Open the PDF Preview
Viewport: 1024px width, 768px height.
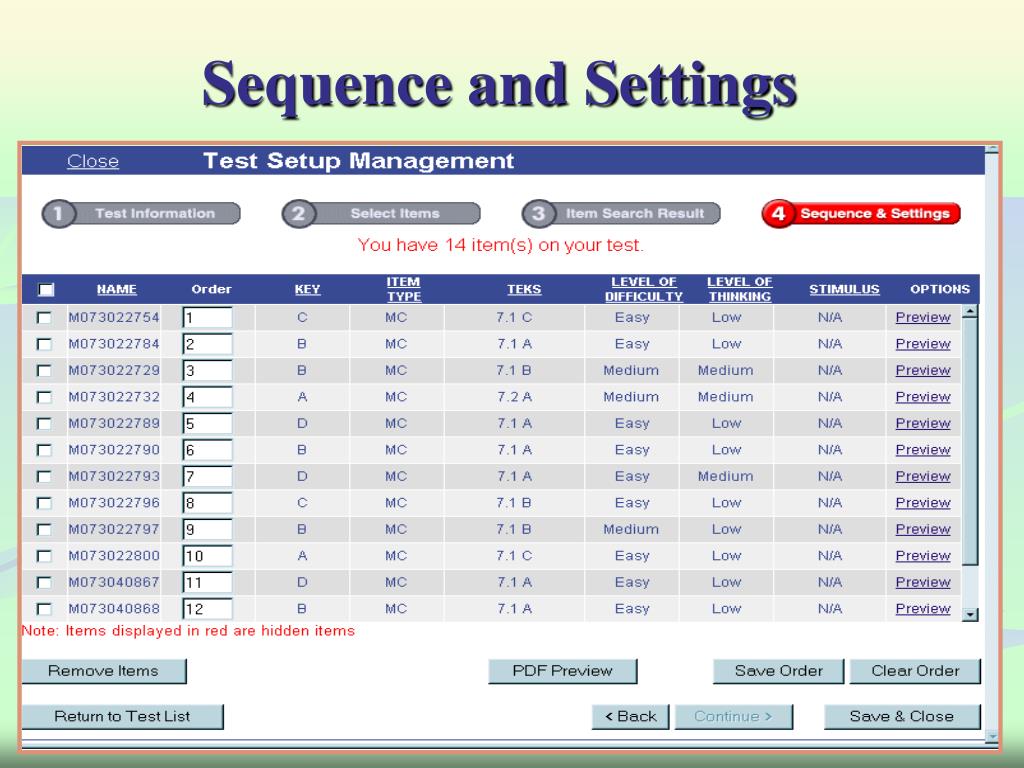point(562,671)
